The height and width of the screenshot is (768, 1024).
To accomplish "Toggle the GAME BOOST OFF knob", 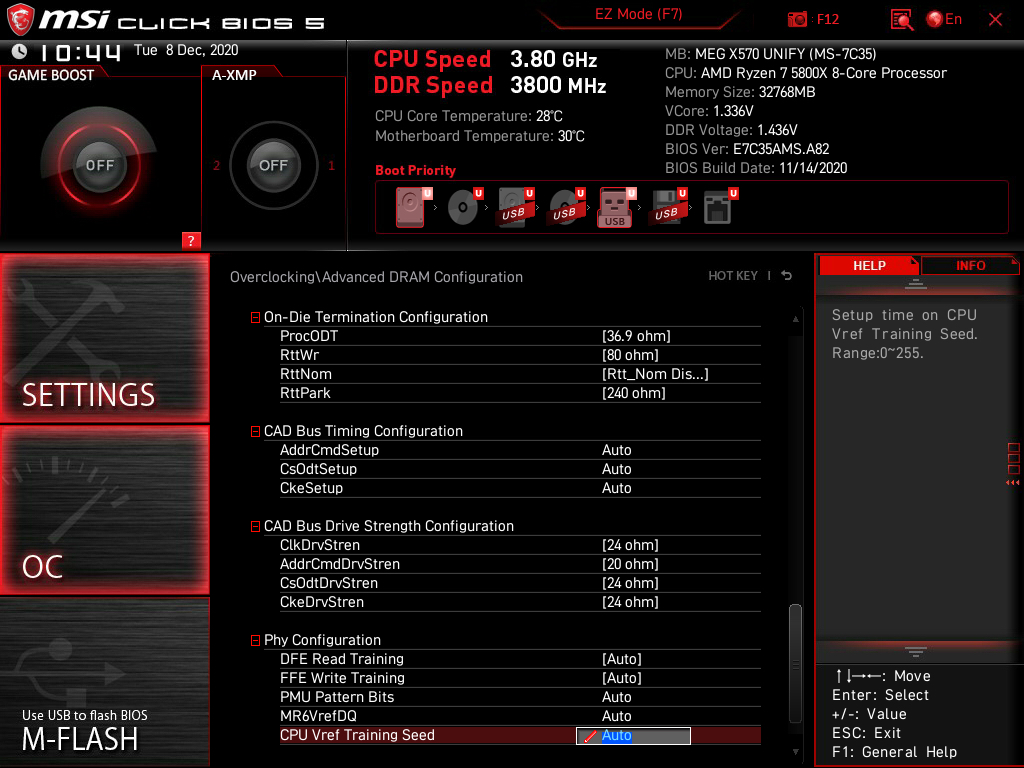I will (99, 165).
